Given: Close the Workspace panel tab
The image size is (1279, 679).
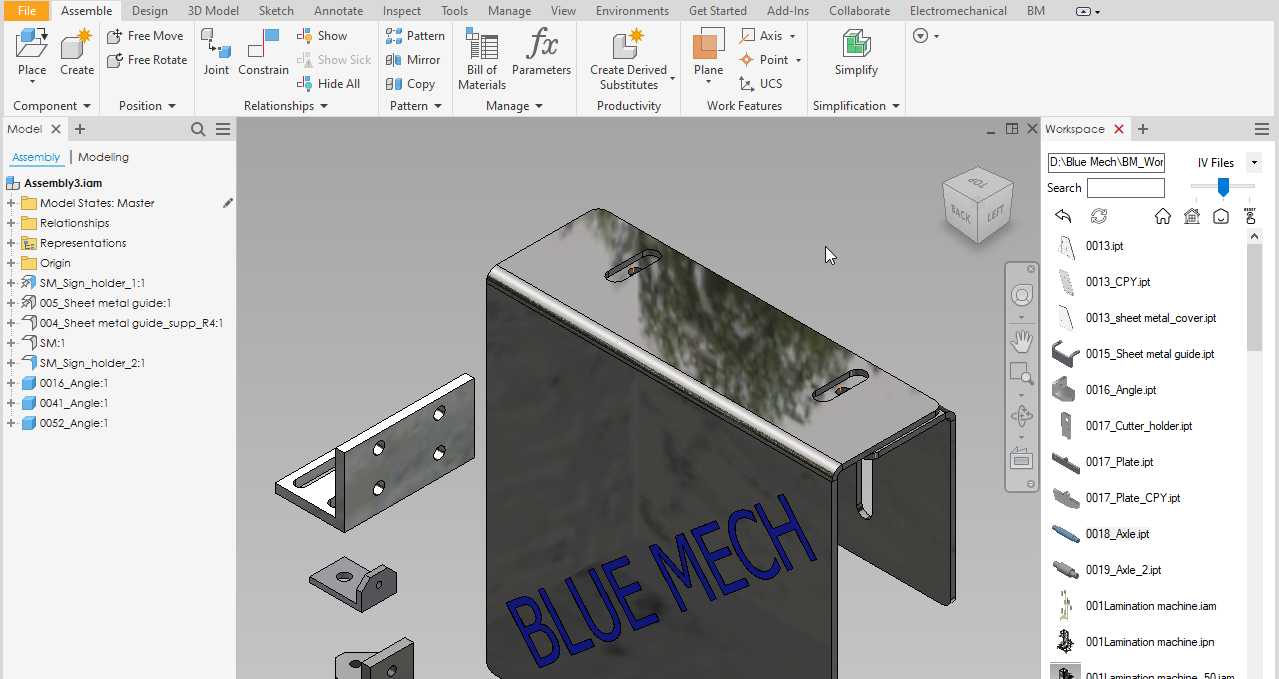Looking at the screenshot, I should point(1119,129).
